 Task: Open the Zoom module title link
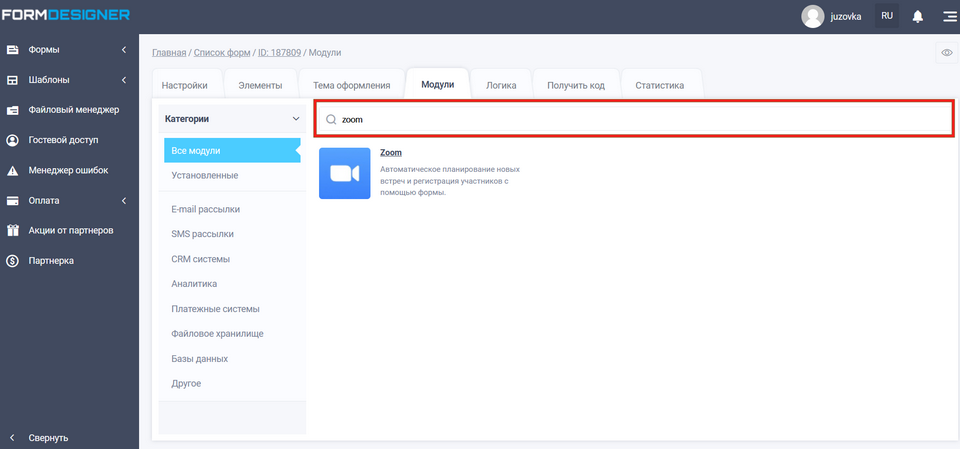(391, 153)
